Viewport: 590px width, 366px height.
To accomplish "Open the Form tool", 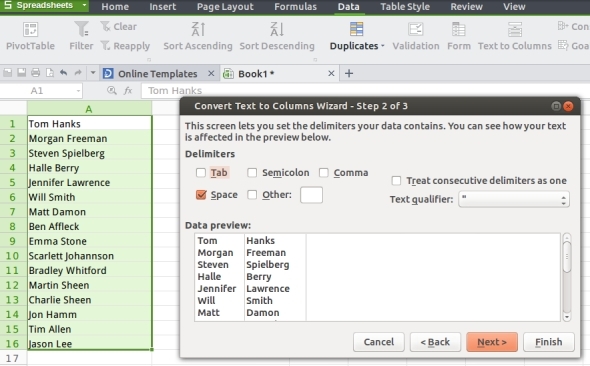I will click(x=459, y=36).
